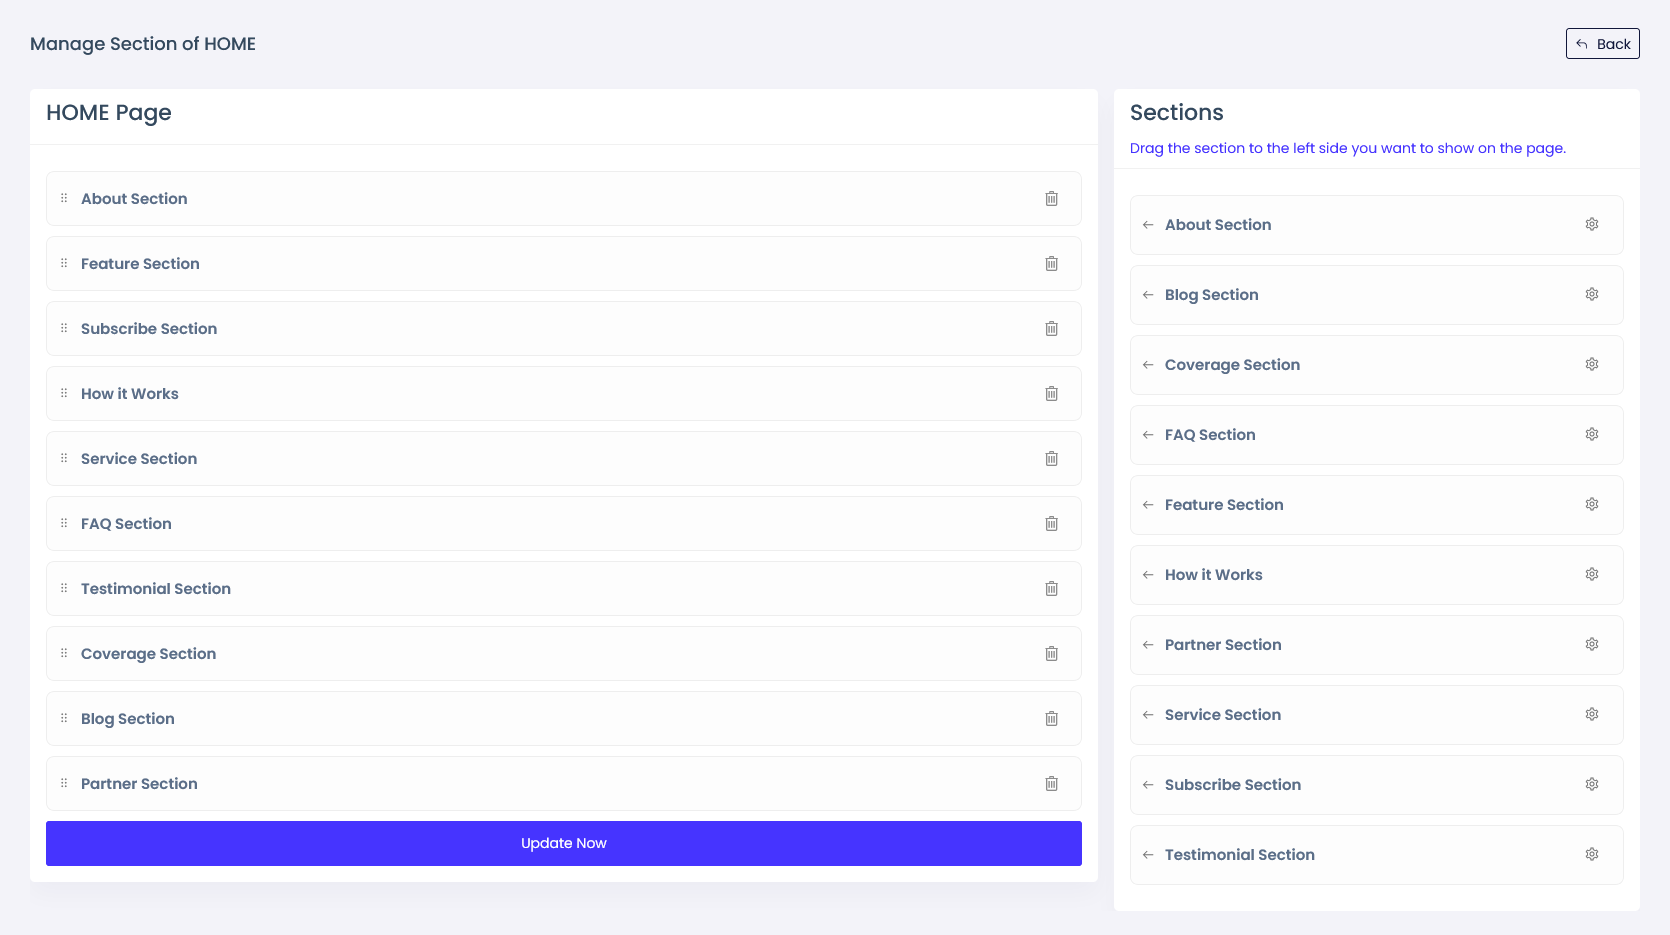Click left arrow beside Service Section
The image size is (1670, 935).
(x=1148, y=715)
